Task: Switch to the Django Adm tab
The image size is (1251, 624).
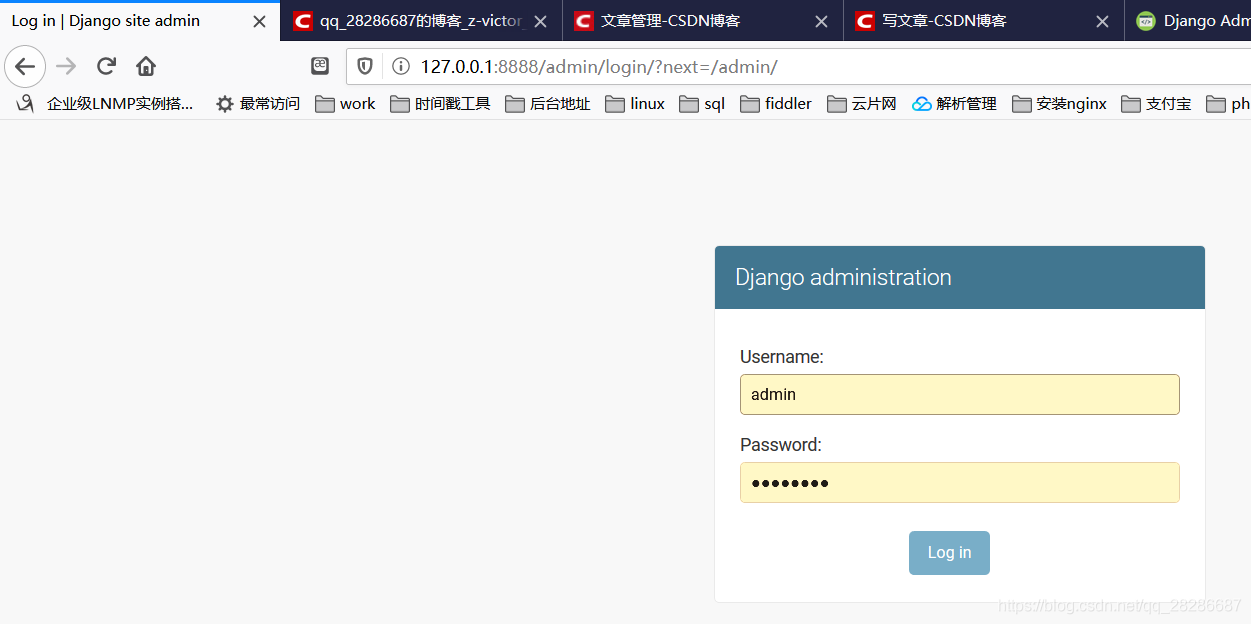Action: [x=1189, y=21]
